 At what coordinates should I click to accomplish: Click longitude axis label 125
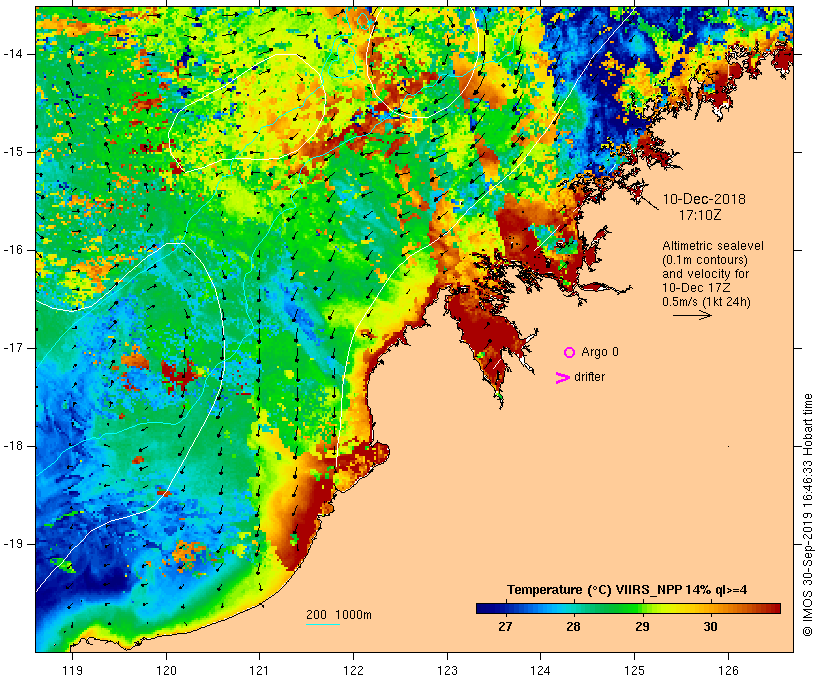[x=635, y=670]
